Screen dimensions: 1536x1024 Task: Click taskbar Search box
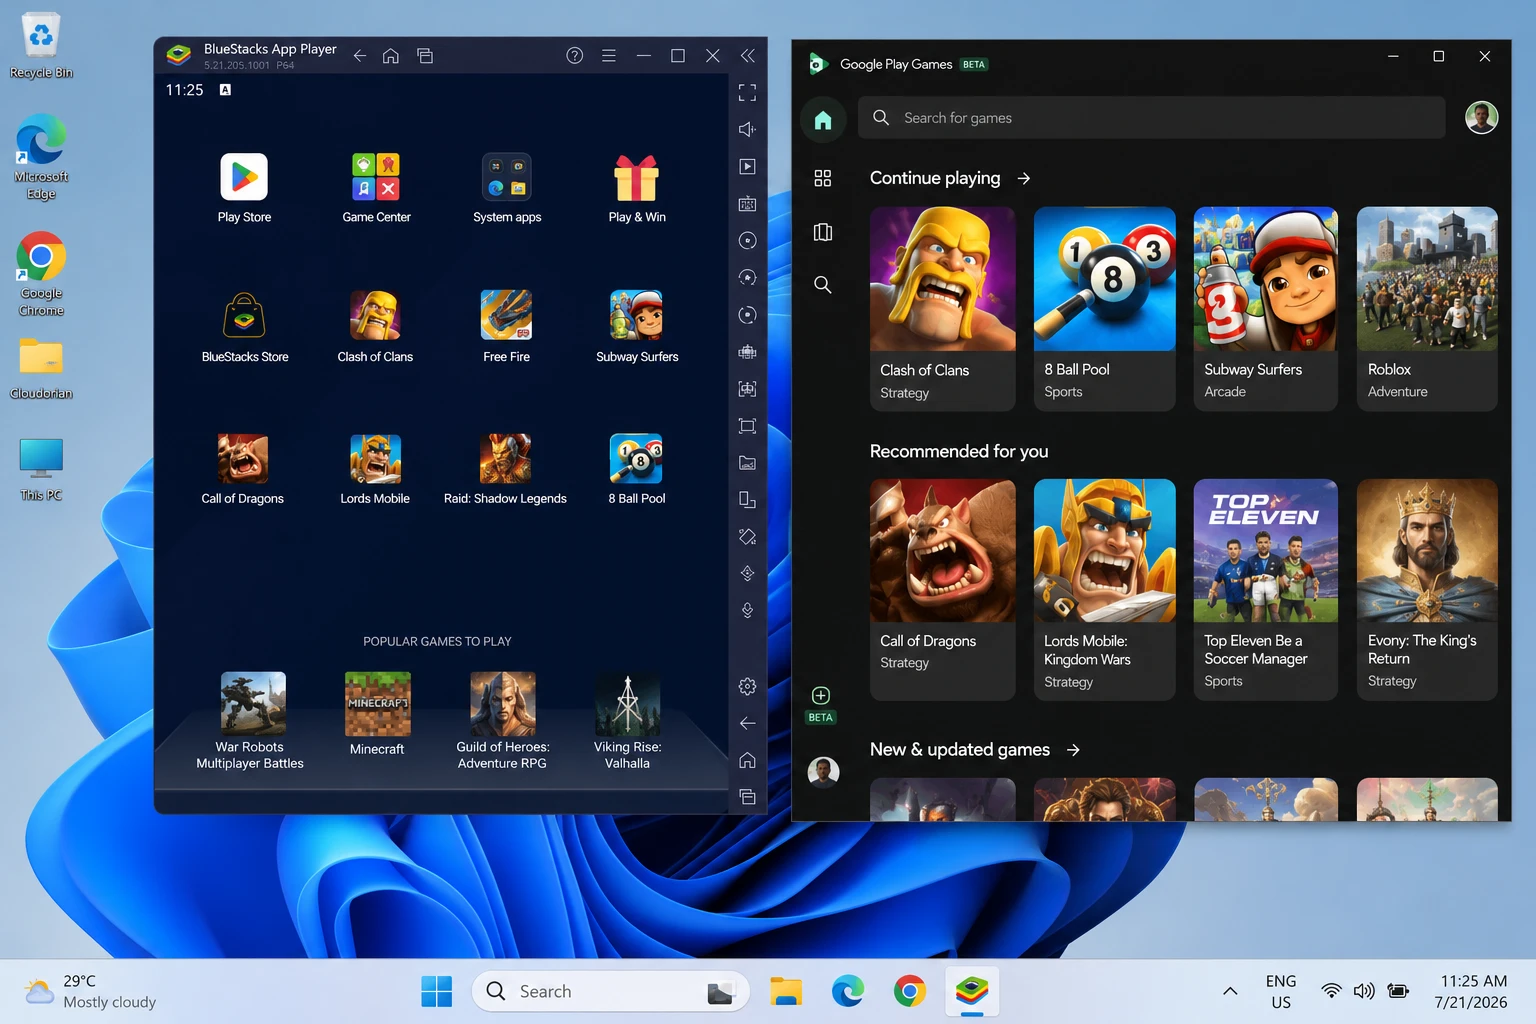tap(610, 991)
